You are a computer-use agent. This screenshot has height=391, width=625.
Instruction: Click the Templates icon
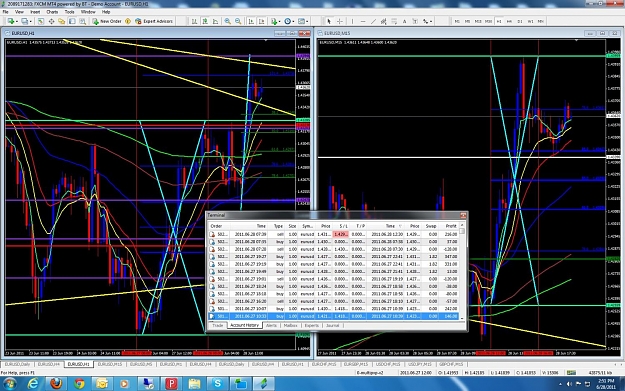click(x=301, y=21)
